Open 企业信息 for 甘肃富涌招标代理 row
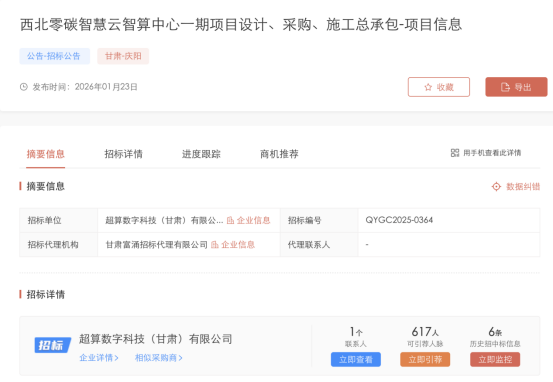 [238, 244]
